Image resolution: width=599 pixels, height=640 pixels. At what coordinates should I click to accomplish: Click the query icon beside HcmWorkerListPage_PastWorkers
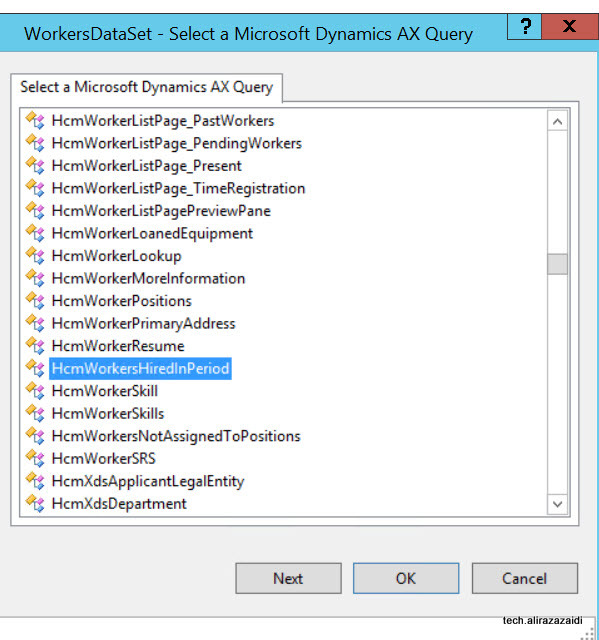[x=35, y=120]
